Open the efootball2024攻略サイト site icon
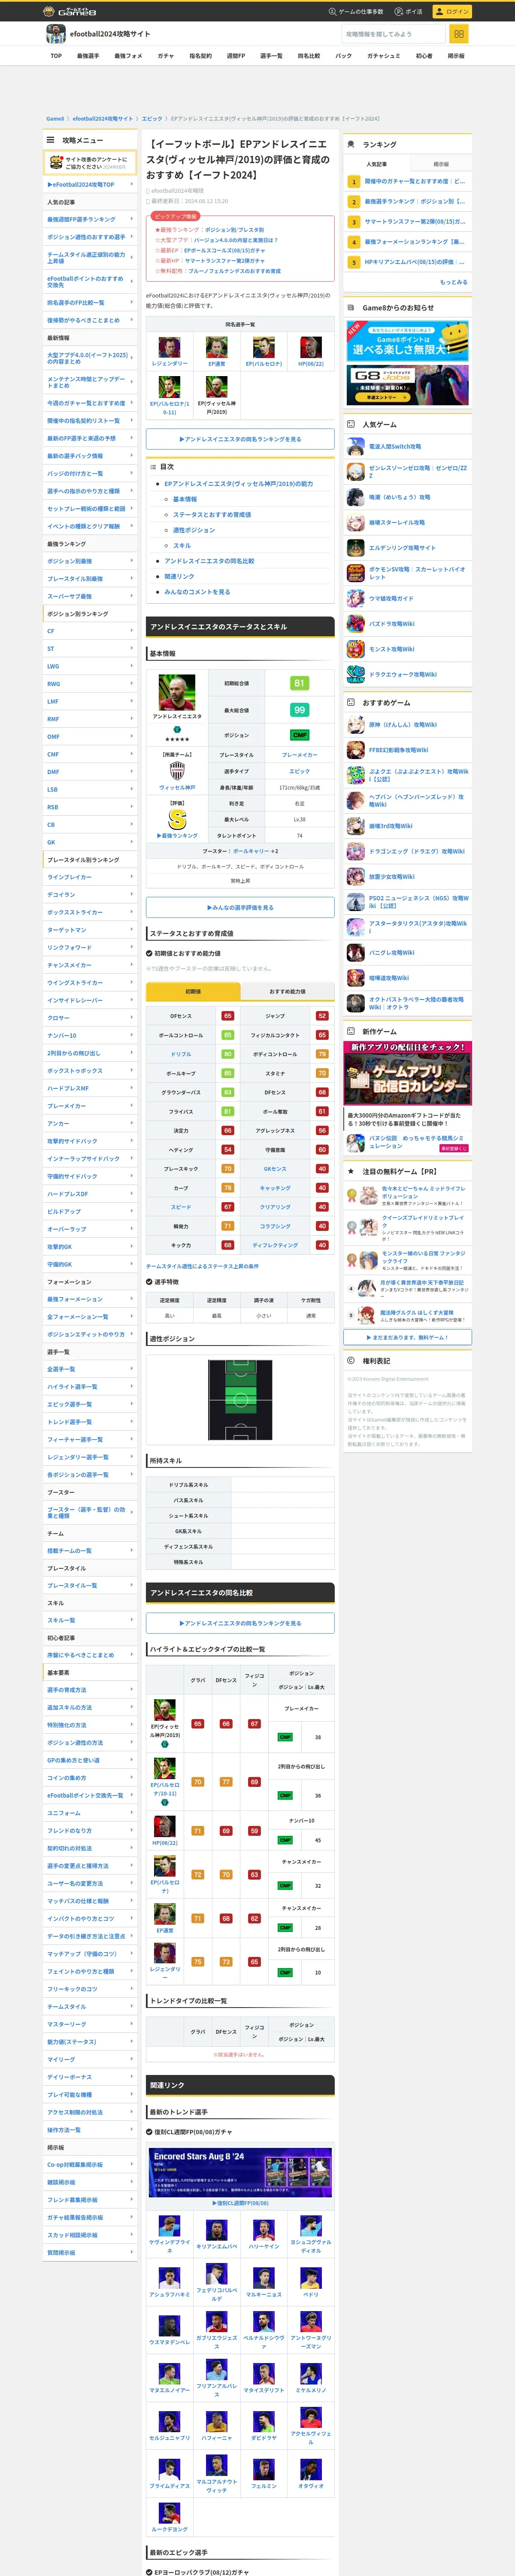The height and width of the screenshot is (2576, 515). (x=56, y=34)
